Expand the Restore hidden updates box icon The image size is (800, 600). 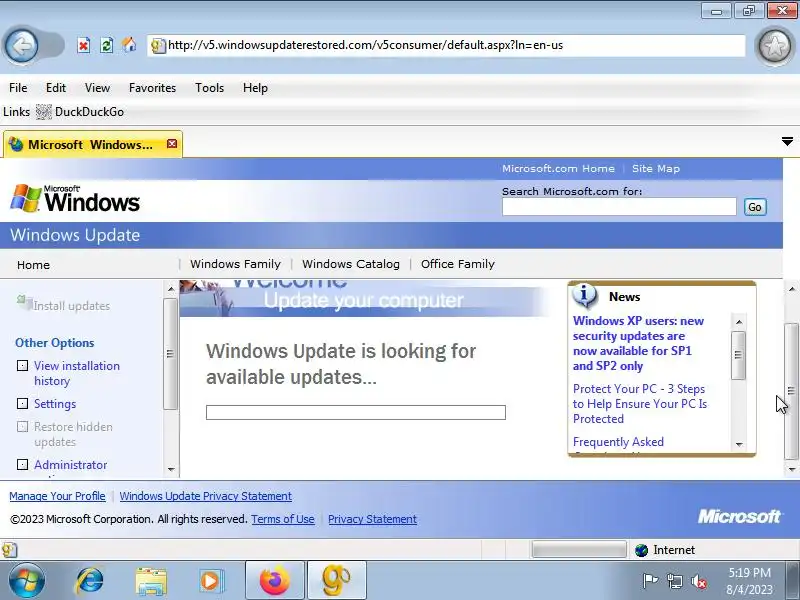[22, 427]
